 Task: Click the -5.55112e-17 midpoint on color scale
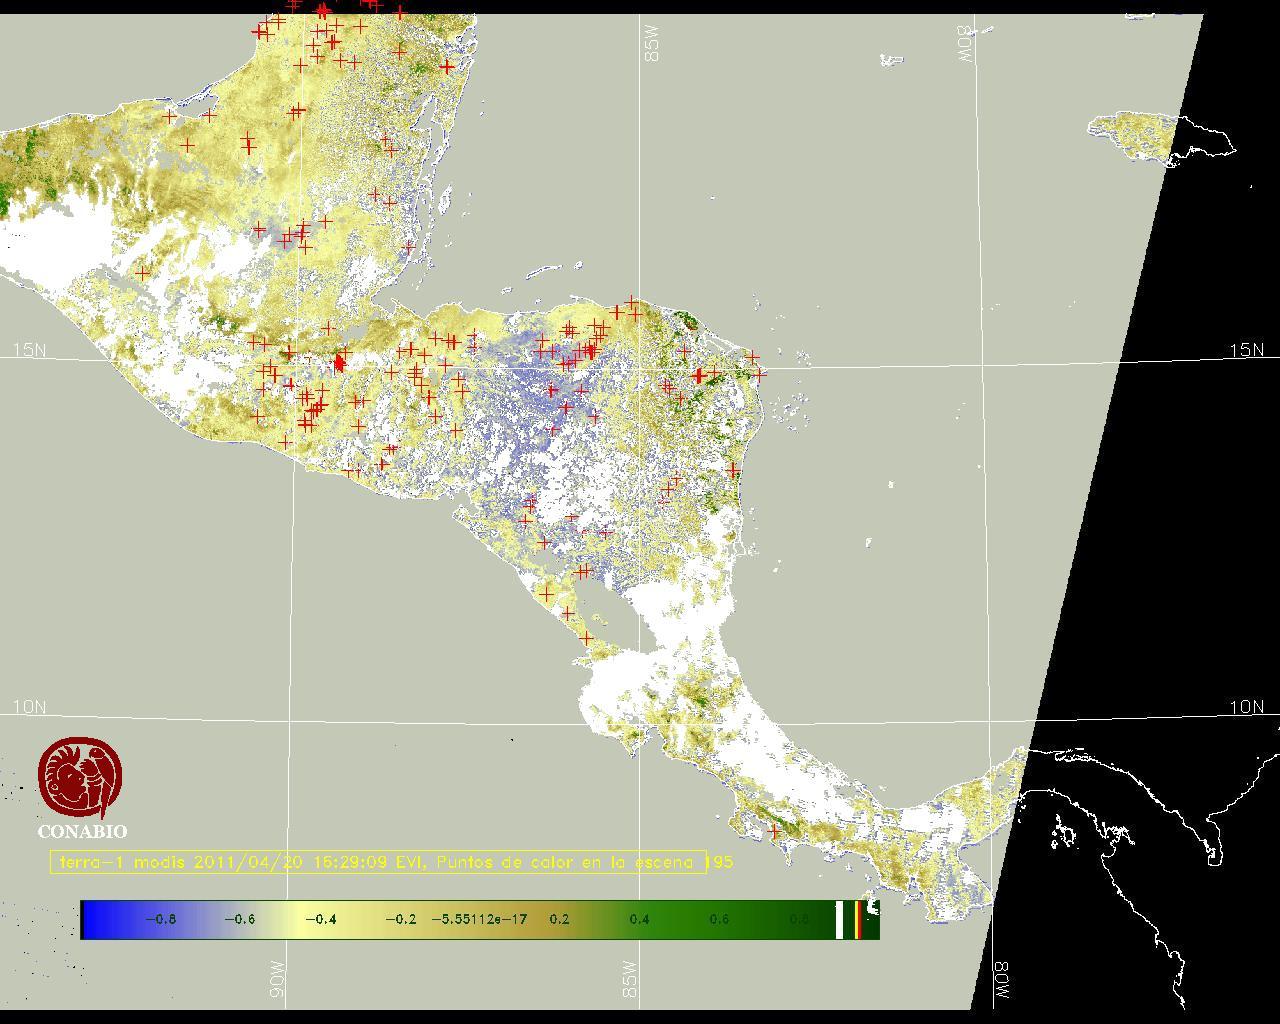click(x=479, y=919)
